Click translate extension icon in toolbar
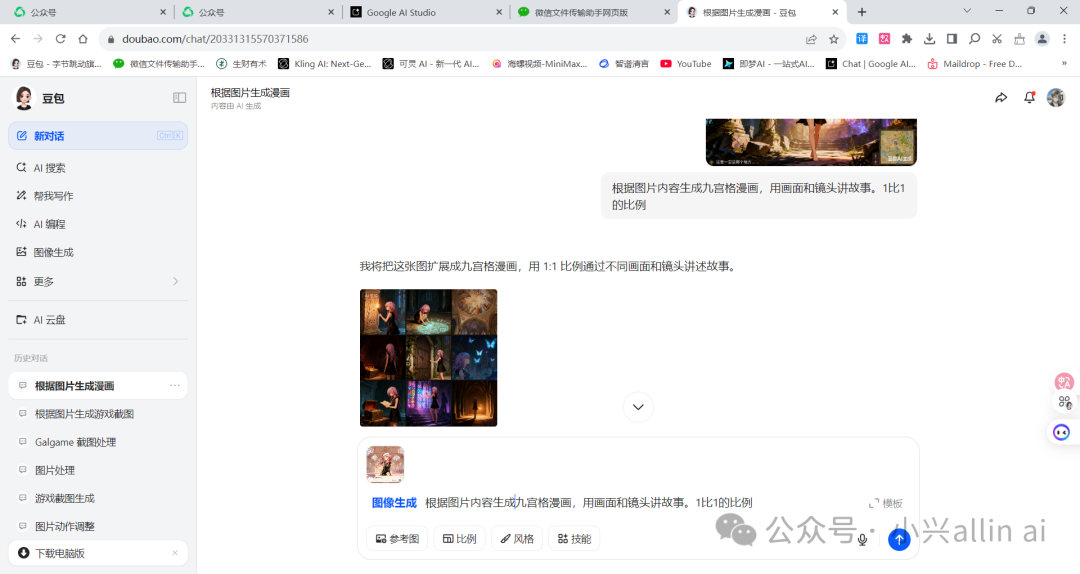 pyautogui.click(x=862, y=39)
